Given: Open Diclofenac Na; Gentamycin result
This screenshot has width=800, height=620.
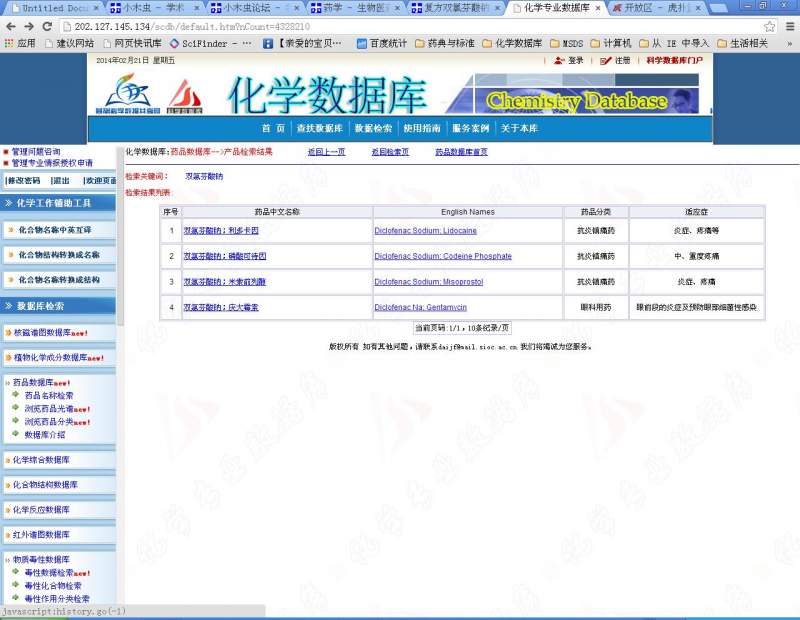Looking at the screenshot, I should click(420, 307).
